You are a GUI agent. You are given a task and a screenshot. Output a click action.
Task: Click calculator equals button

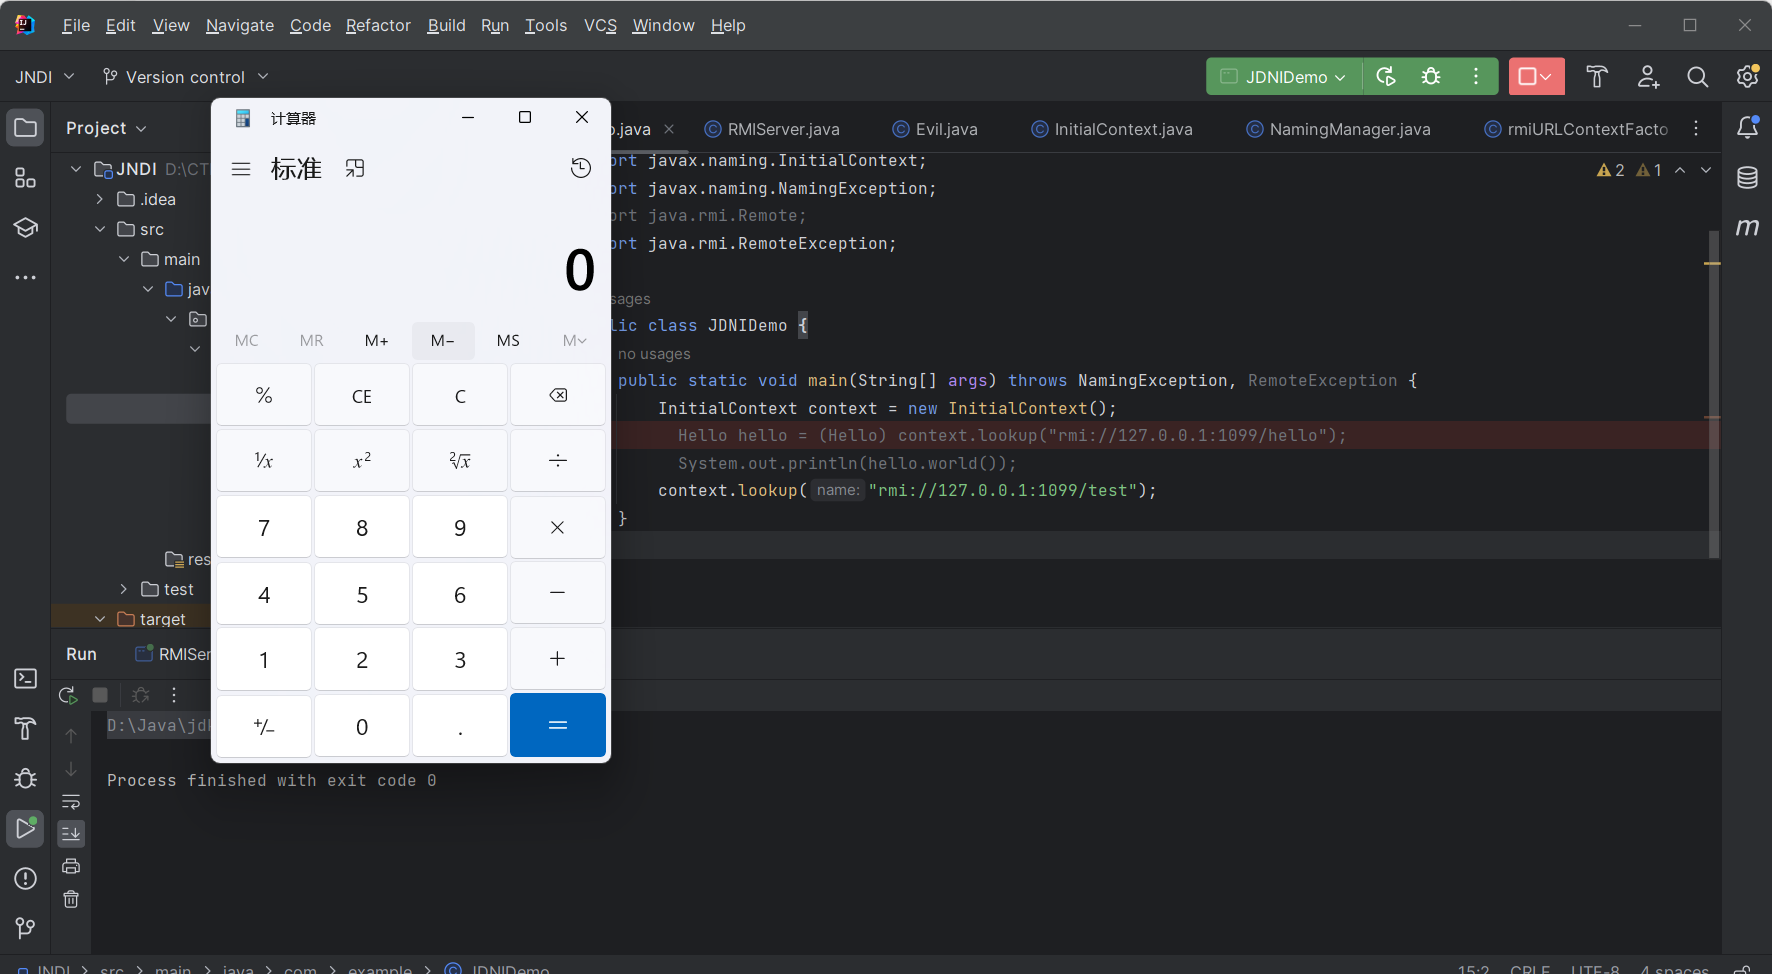[x=558, y=725]
